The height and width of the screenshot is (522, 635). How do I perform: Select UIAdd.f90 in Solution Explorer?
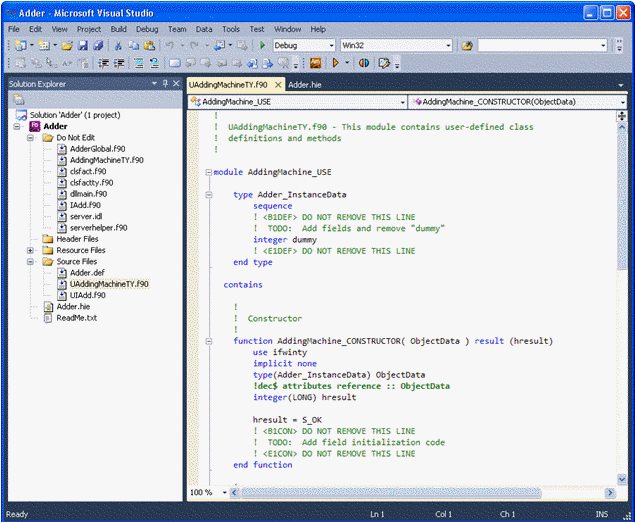click(88, 295)
